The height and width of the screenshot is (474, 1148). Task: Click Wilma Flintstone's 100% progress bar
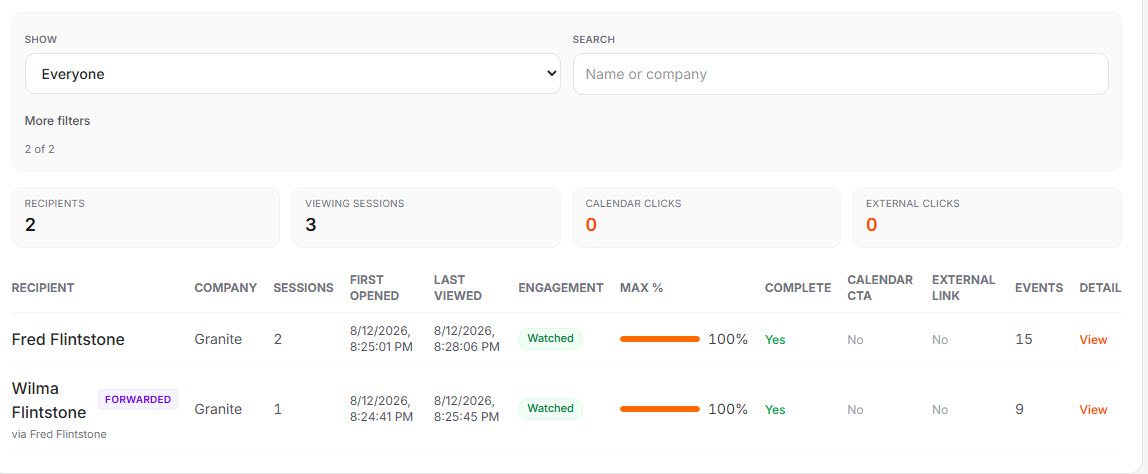pyautogui.click(x=660, y=409)
